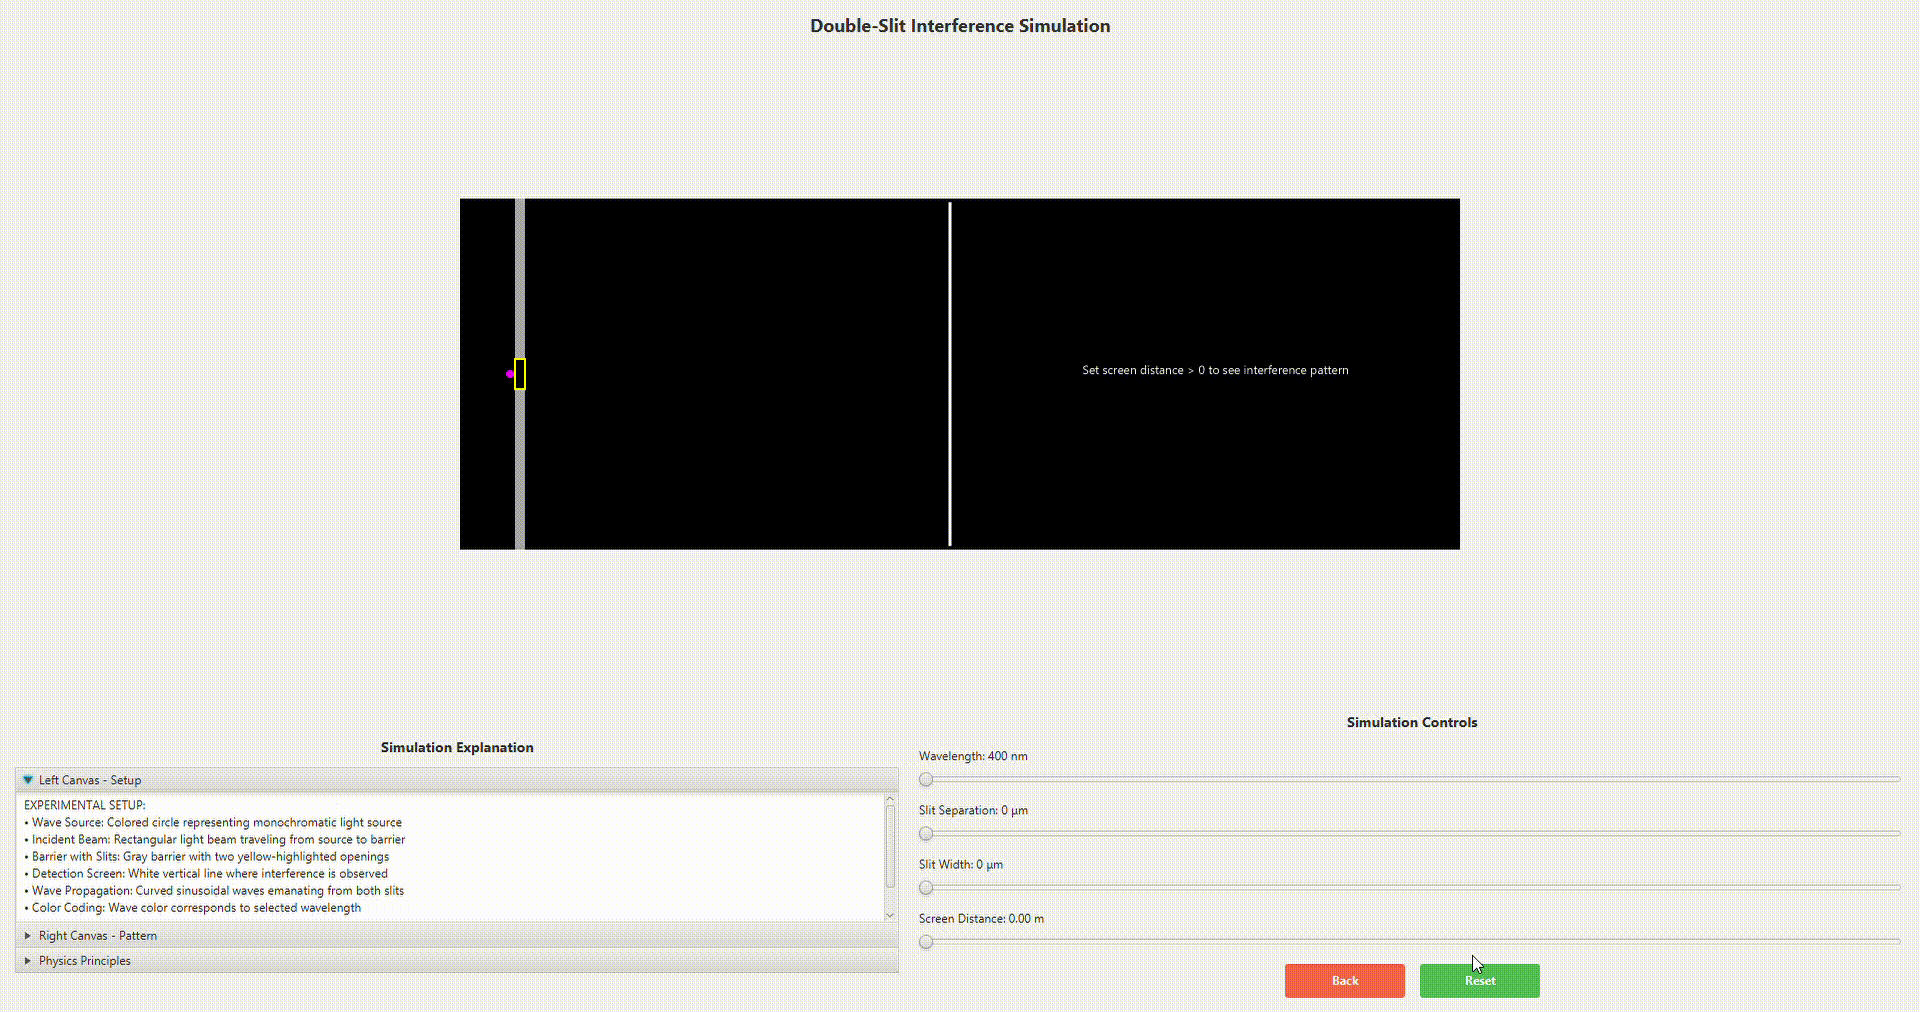The image size is (1920, 1012).
Task: Click the scroll down arrow in explanation panel
Action: [x=890, y=915]
